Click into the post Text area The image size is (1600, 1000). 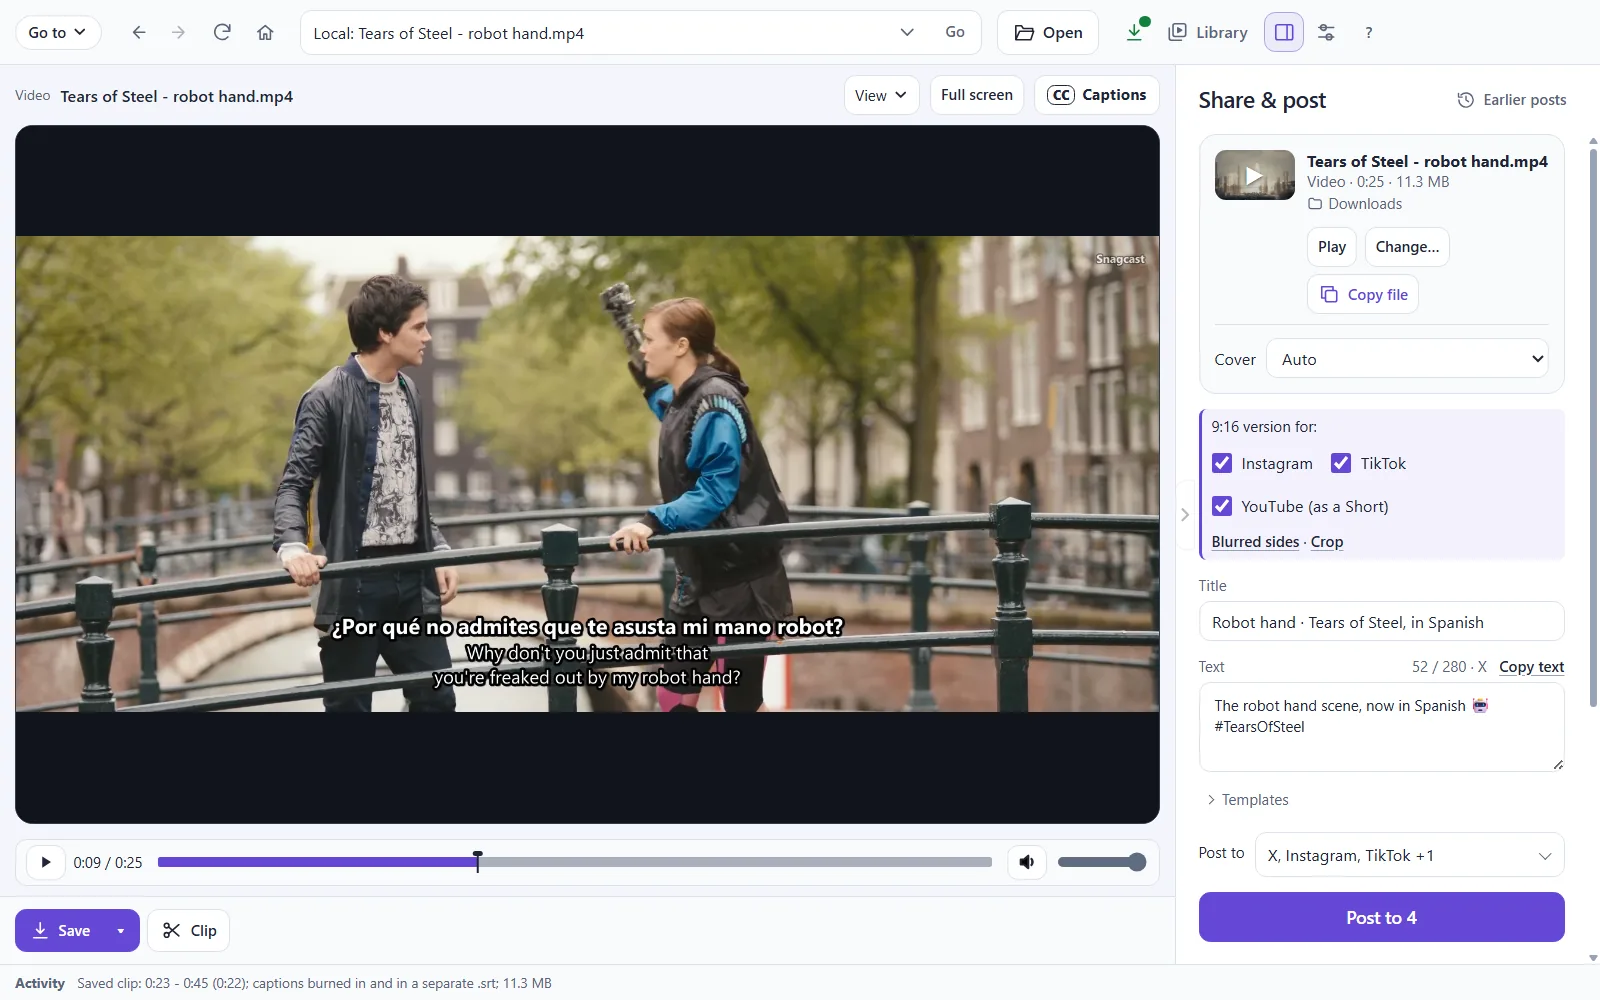(1381, 727)
